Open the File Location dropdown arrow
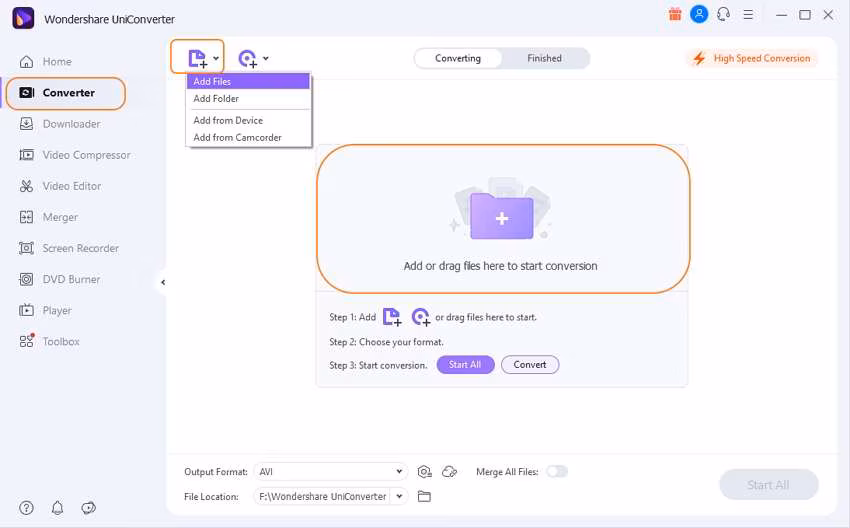 [399, 497]
